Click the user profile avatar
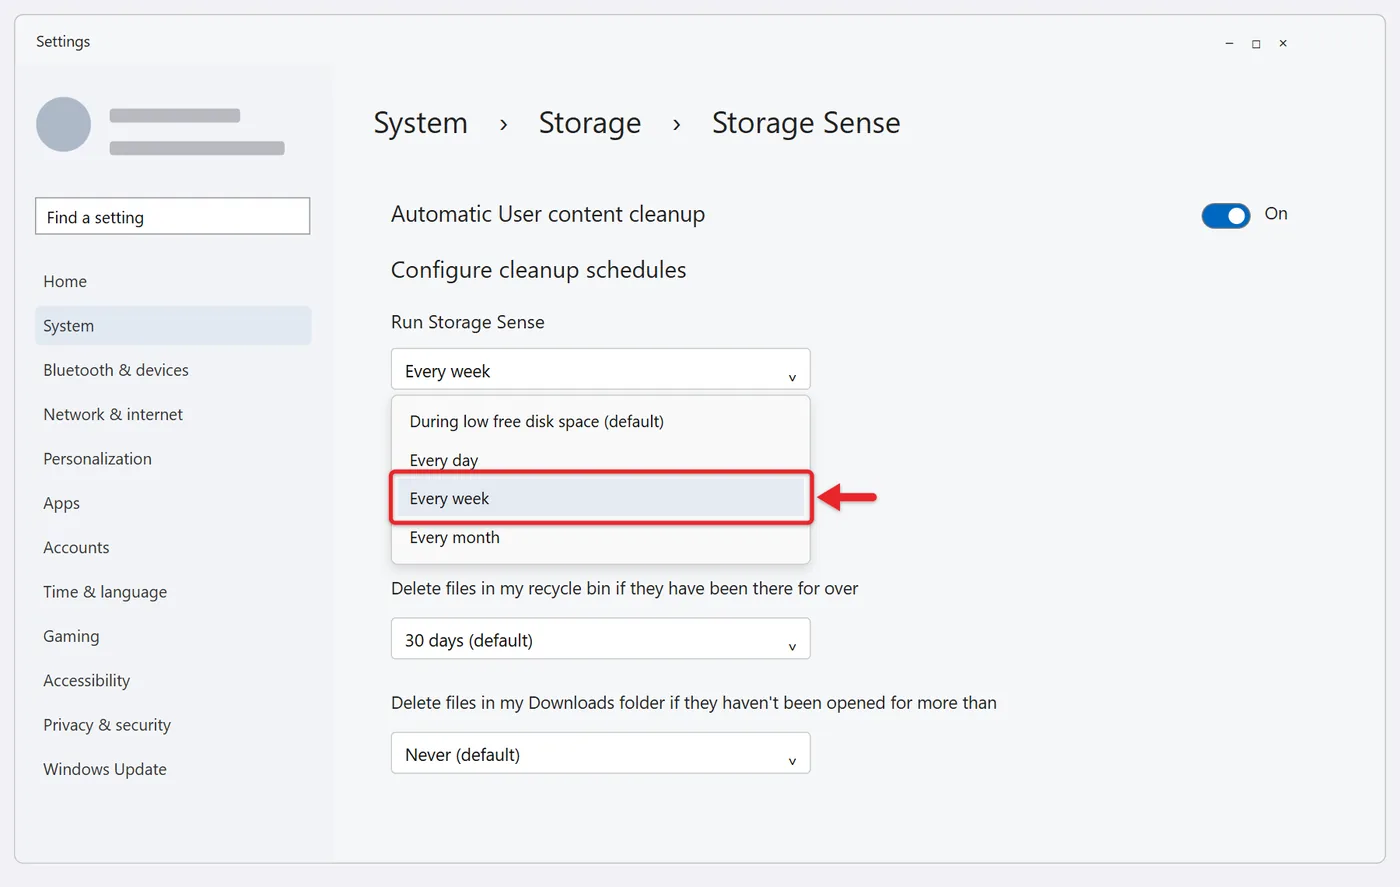 [x=63, y=124]
